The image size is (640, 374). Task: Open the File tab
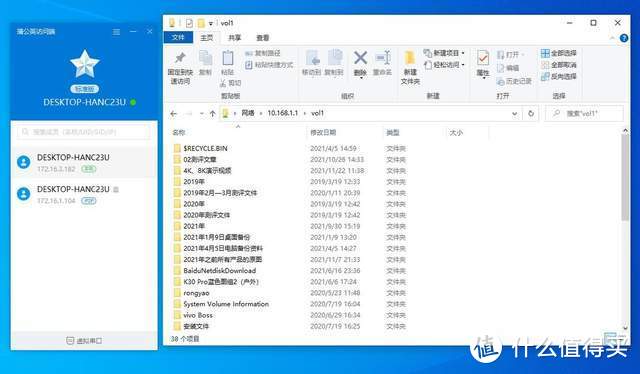point(178,37)
